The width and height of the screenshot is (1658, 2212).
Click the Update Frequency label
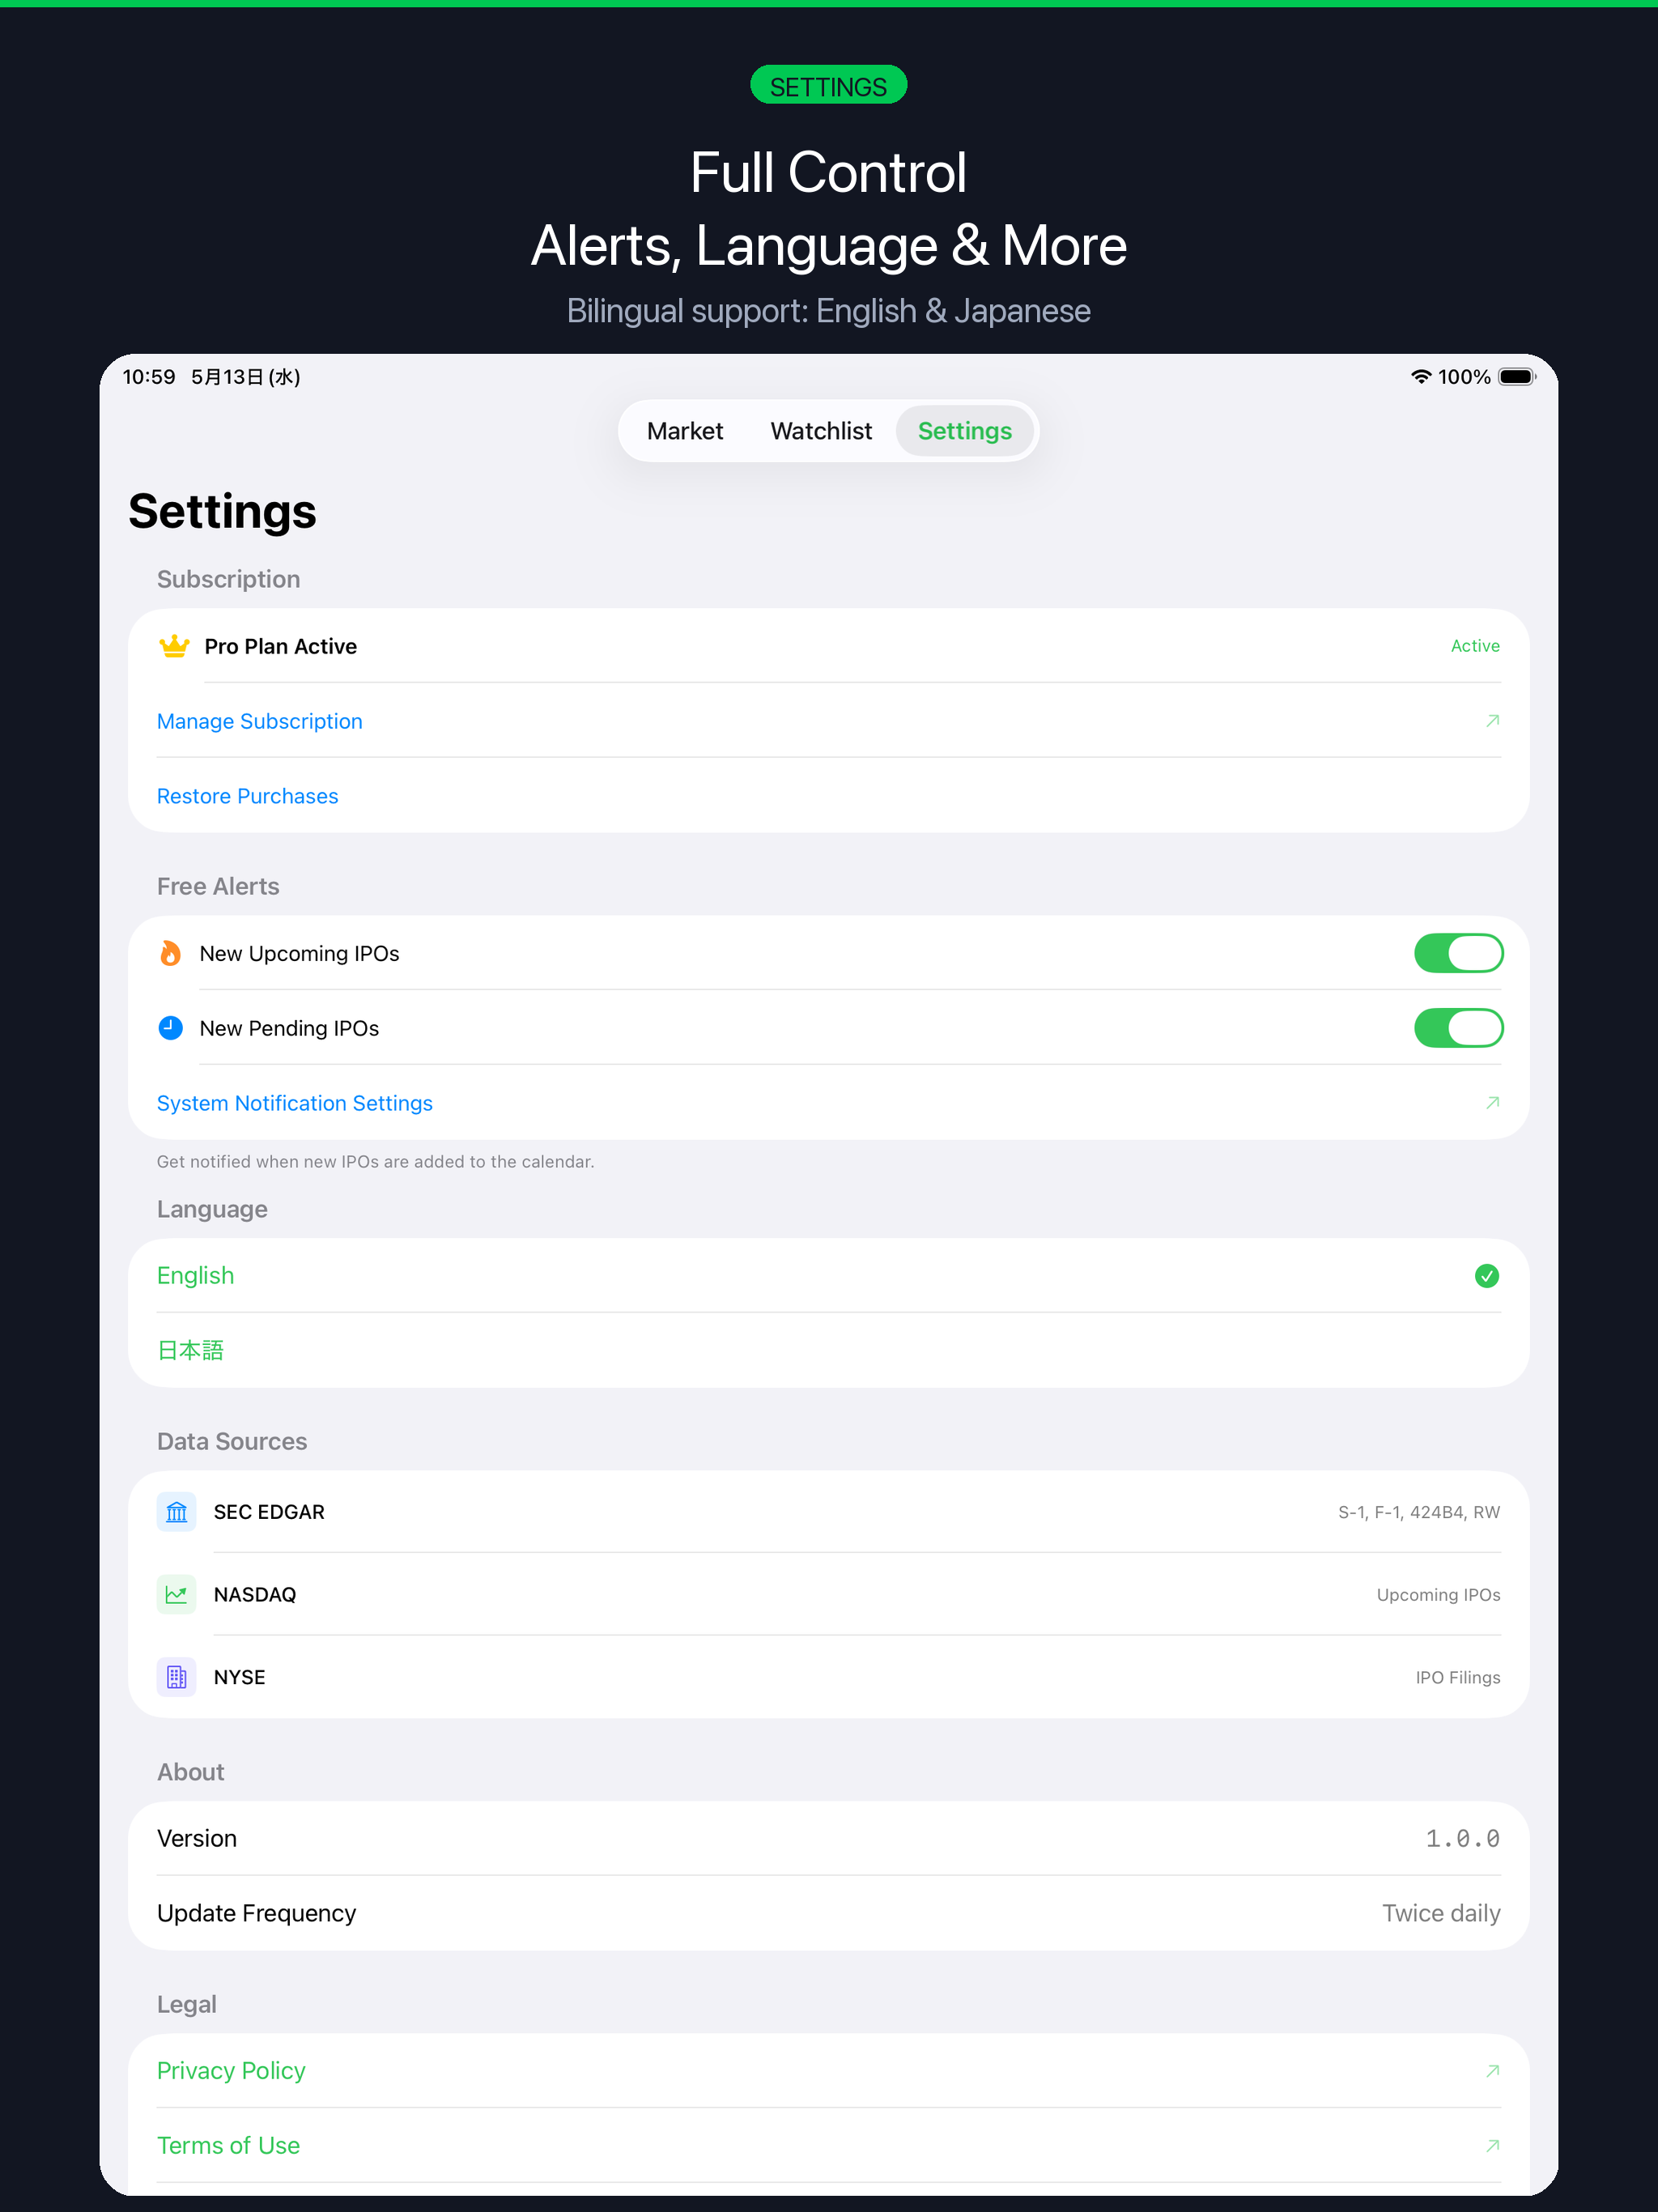tap(256, 1913)
